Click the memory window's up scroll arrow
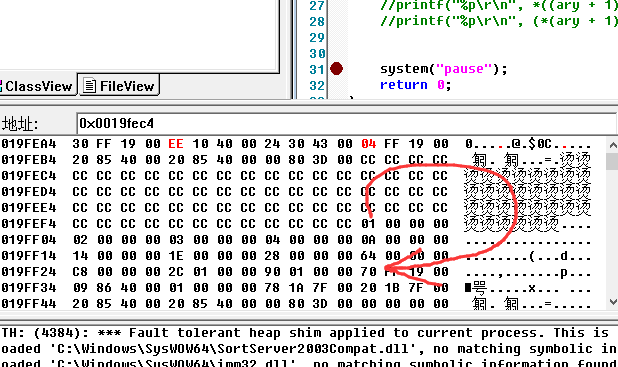Screen dimensions: 618x367 coord(612,145)
